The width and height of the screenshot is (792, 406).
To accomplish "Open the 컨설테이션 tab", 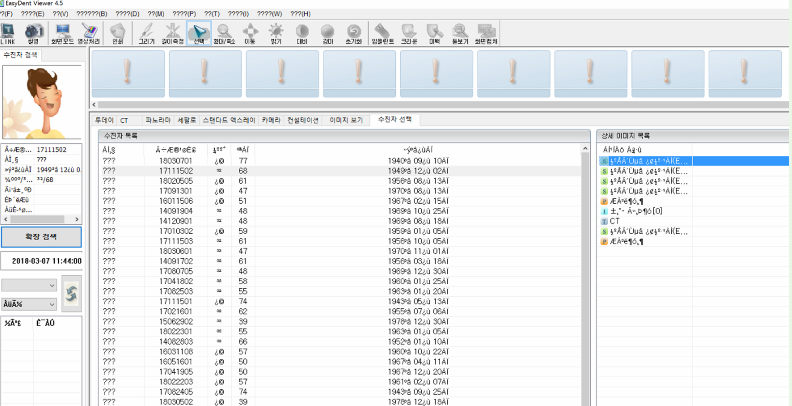I will [303, 120].
